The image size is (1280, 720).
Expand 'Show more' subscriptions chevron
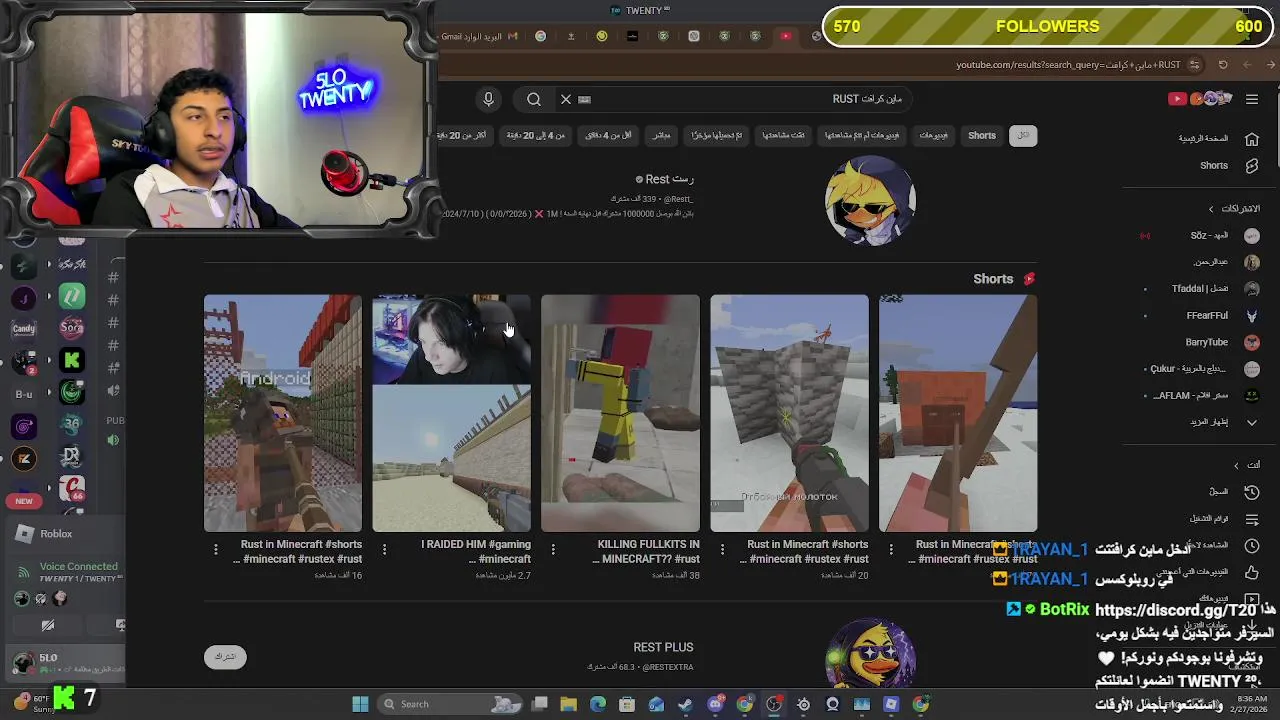click(1251, 422)
